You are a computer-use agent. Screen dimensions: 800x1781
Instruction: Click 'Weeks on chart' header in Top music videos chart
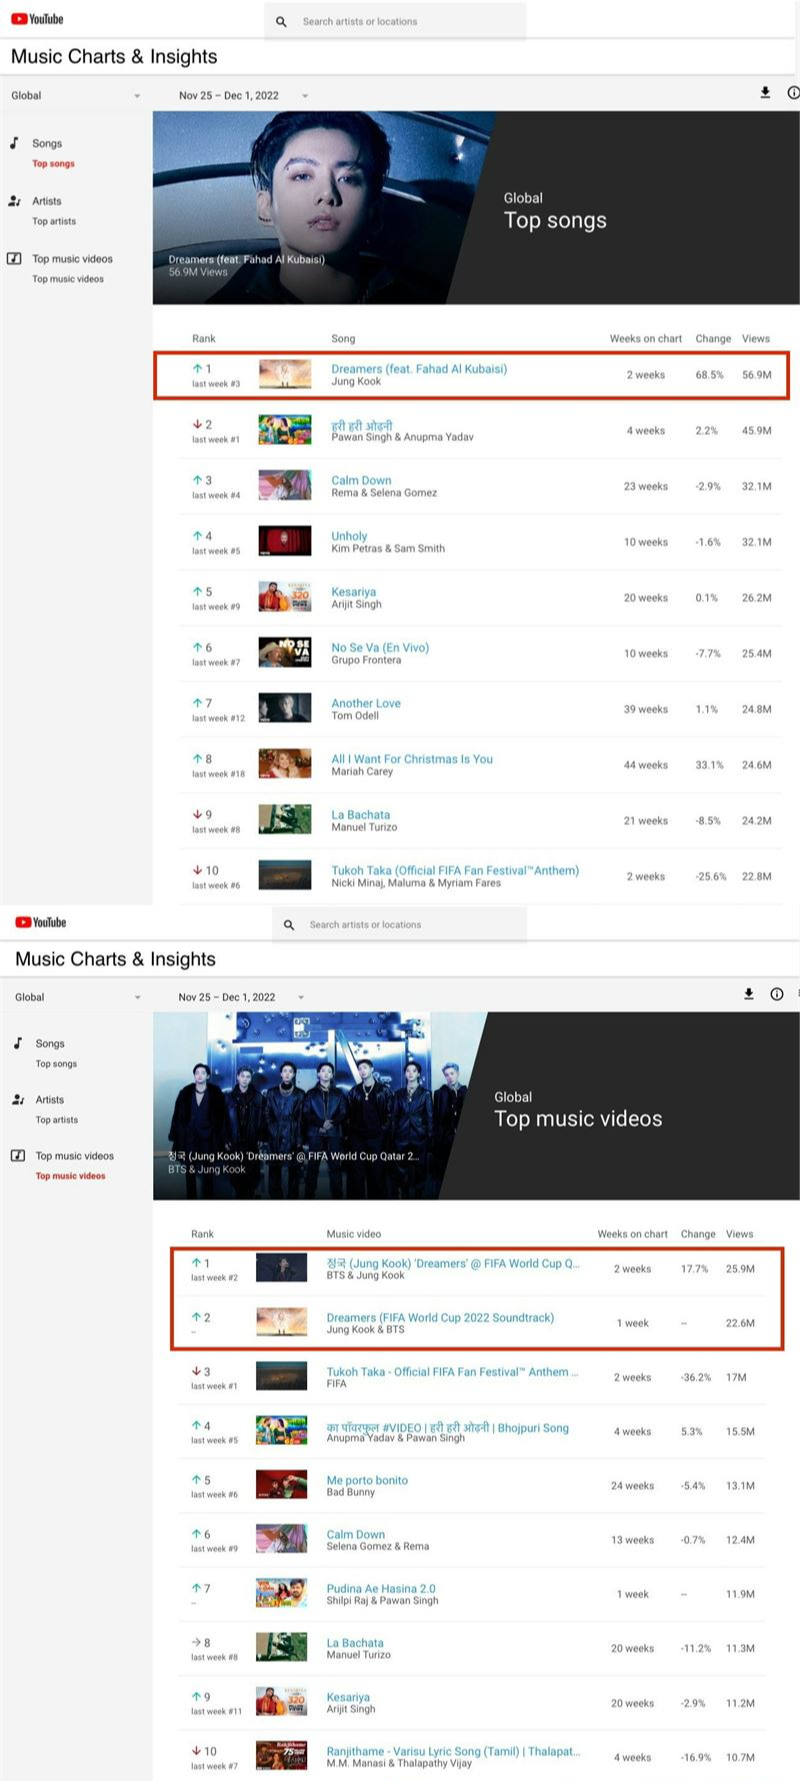632,1234
